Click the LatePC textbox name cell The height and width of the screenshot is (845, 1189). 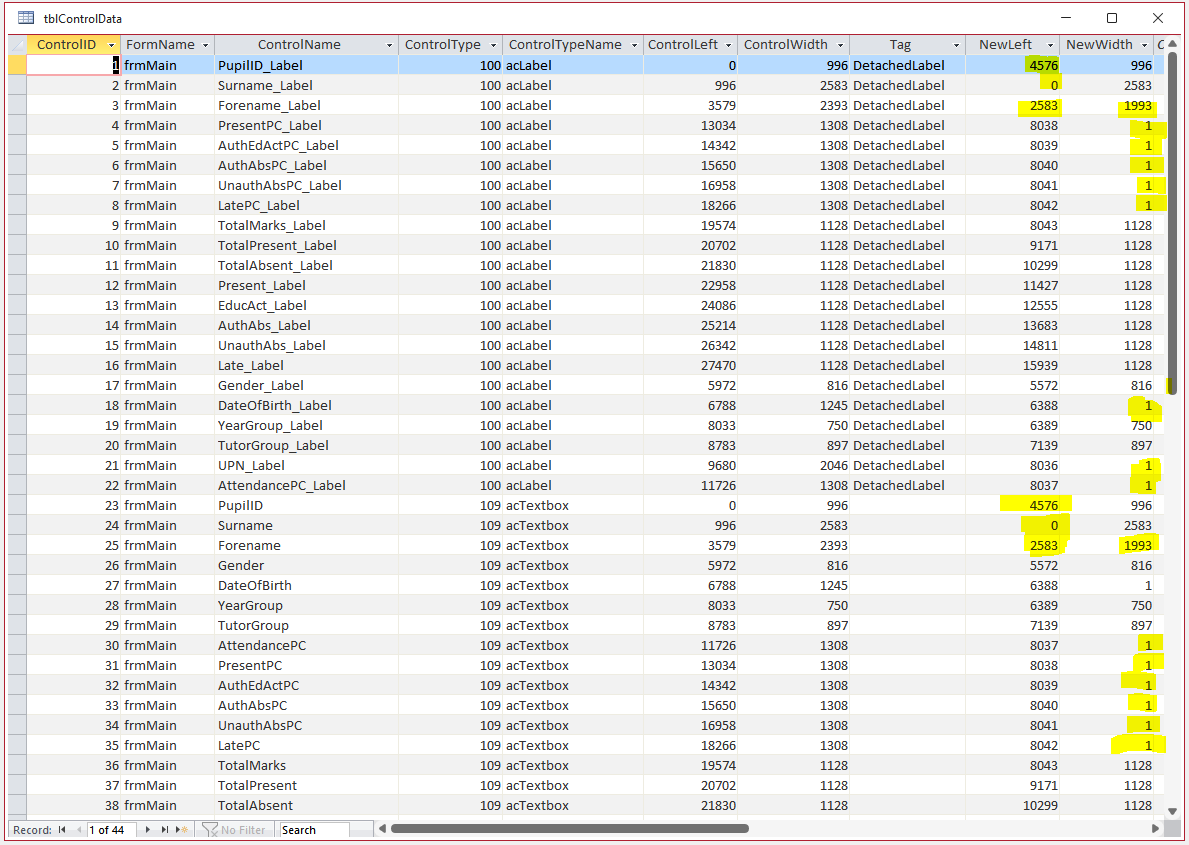tap(306, 746)
